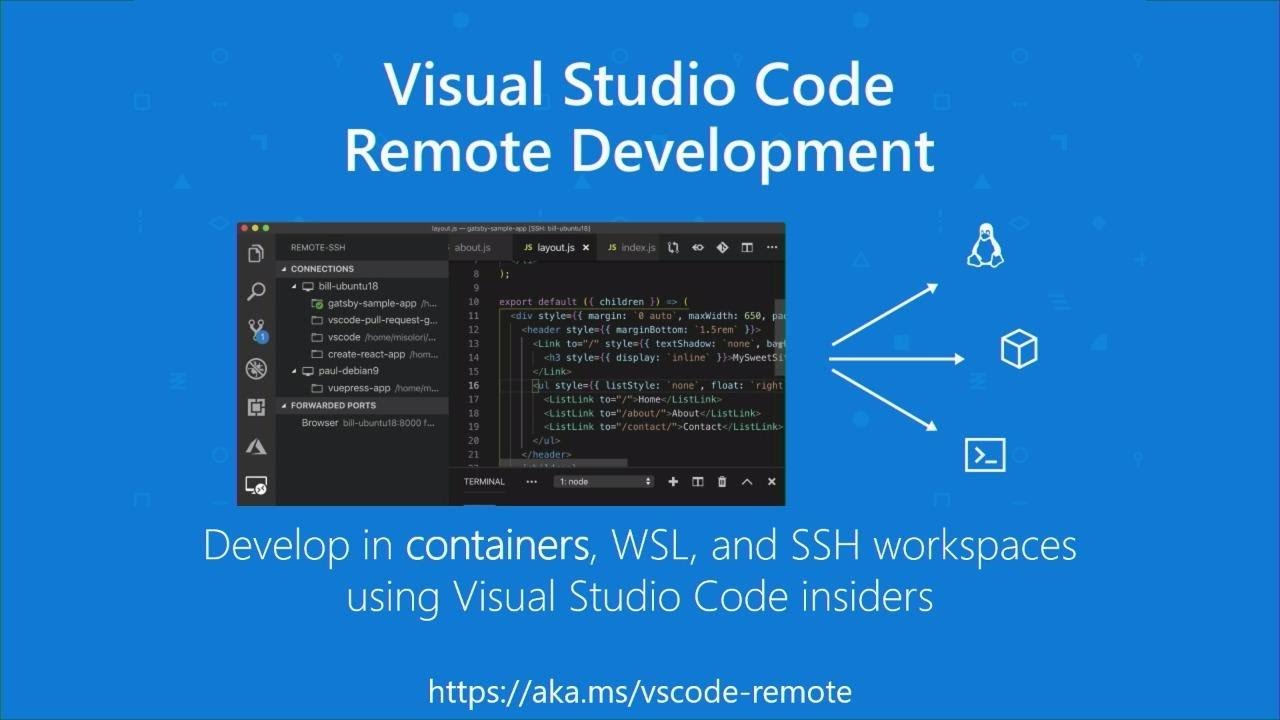1280x720 pixels.
Task: Open the editor More Actions ellipsis menu
Action: click(772, 247)
